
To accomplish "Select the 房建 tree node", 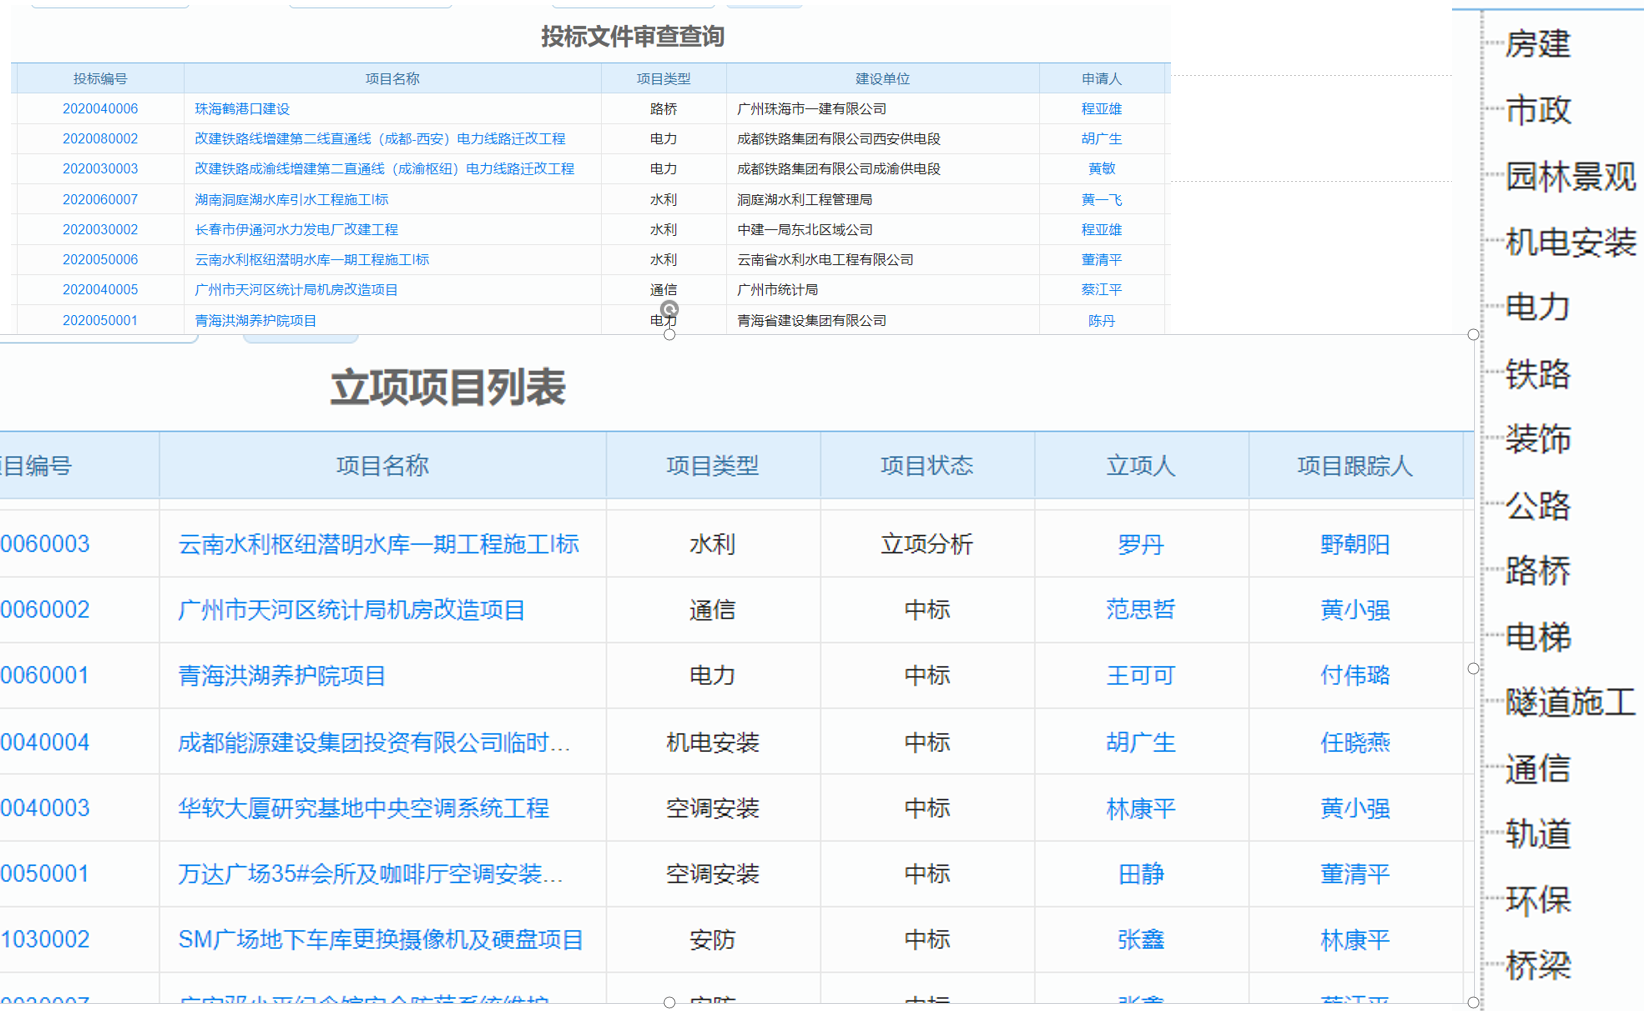I will [x=1538, y=44].
